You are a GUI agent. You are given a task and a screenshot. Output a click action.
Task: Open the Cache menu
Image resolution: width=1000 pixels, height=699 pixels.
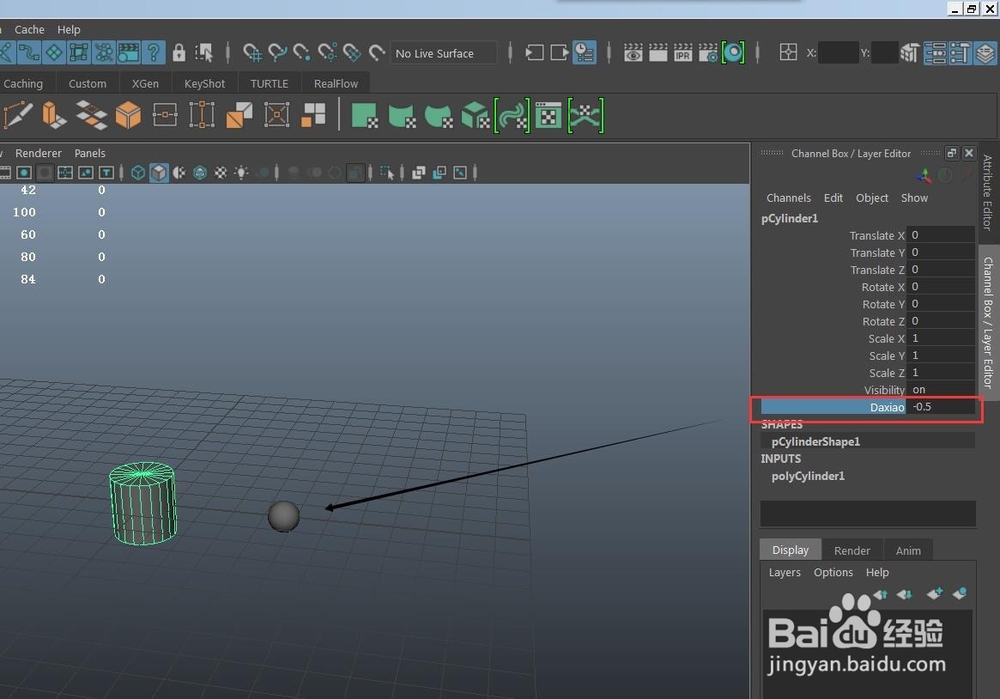pyautogui.click(x=29, y=29)
